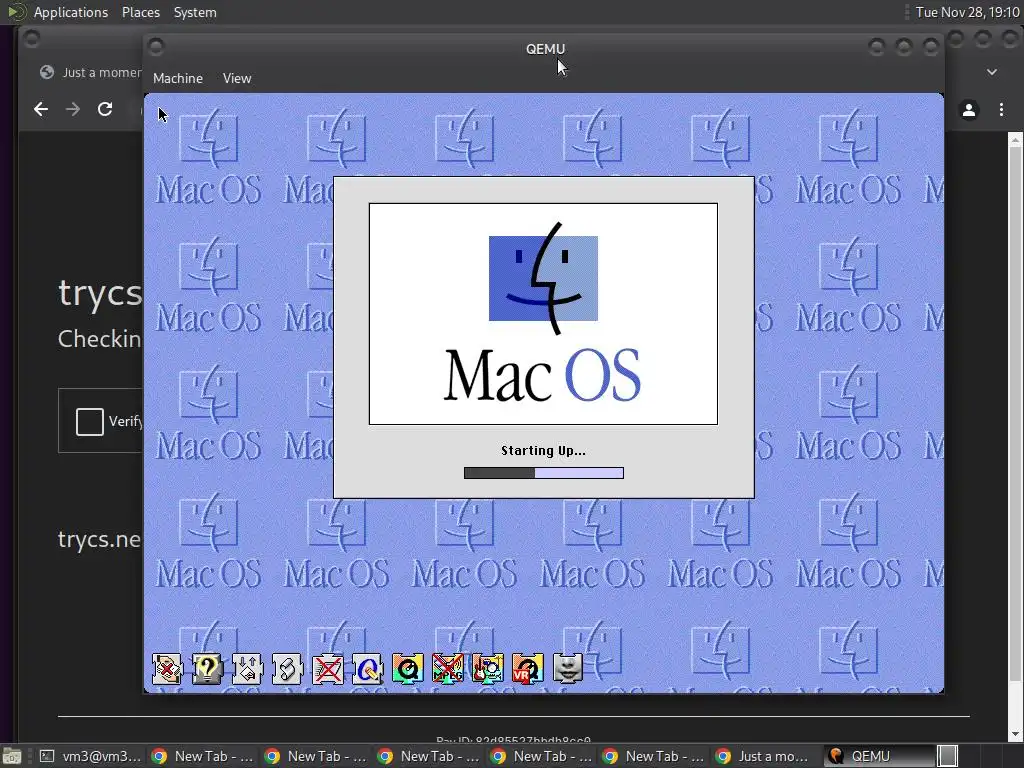Click the 'Mac OS' wordmark in startup dialog
The width and height of the screenshot is (1024, 768).
pyautogui.click(x=543, y=375)
